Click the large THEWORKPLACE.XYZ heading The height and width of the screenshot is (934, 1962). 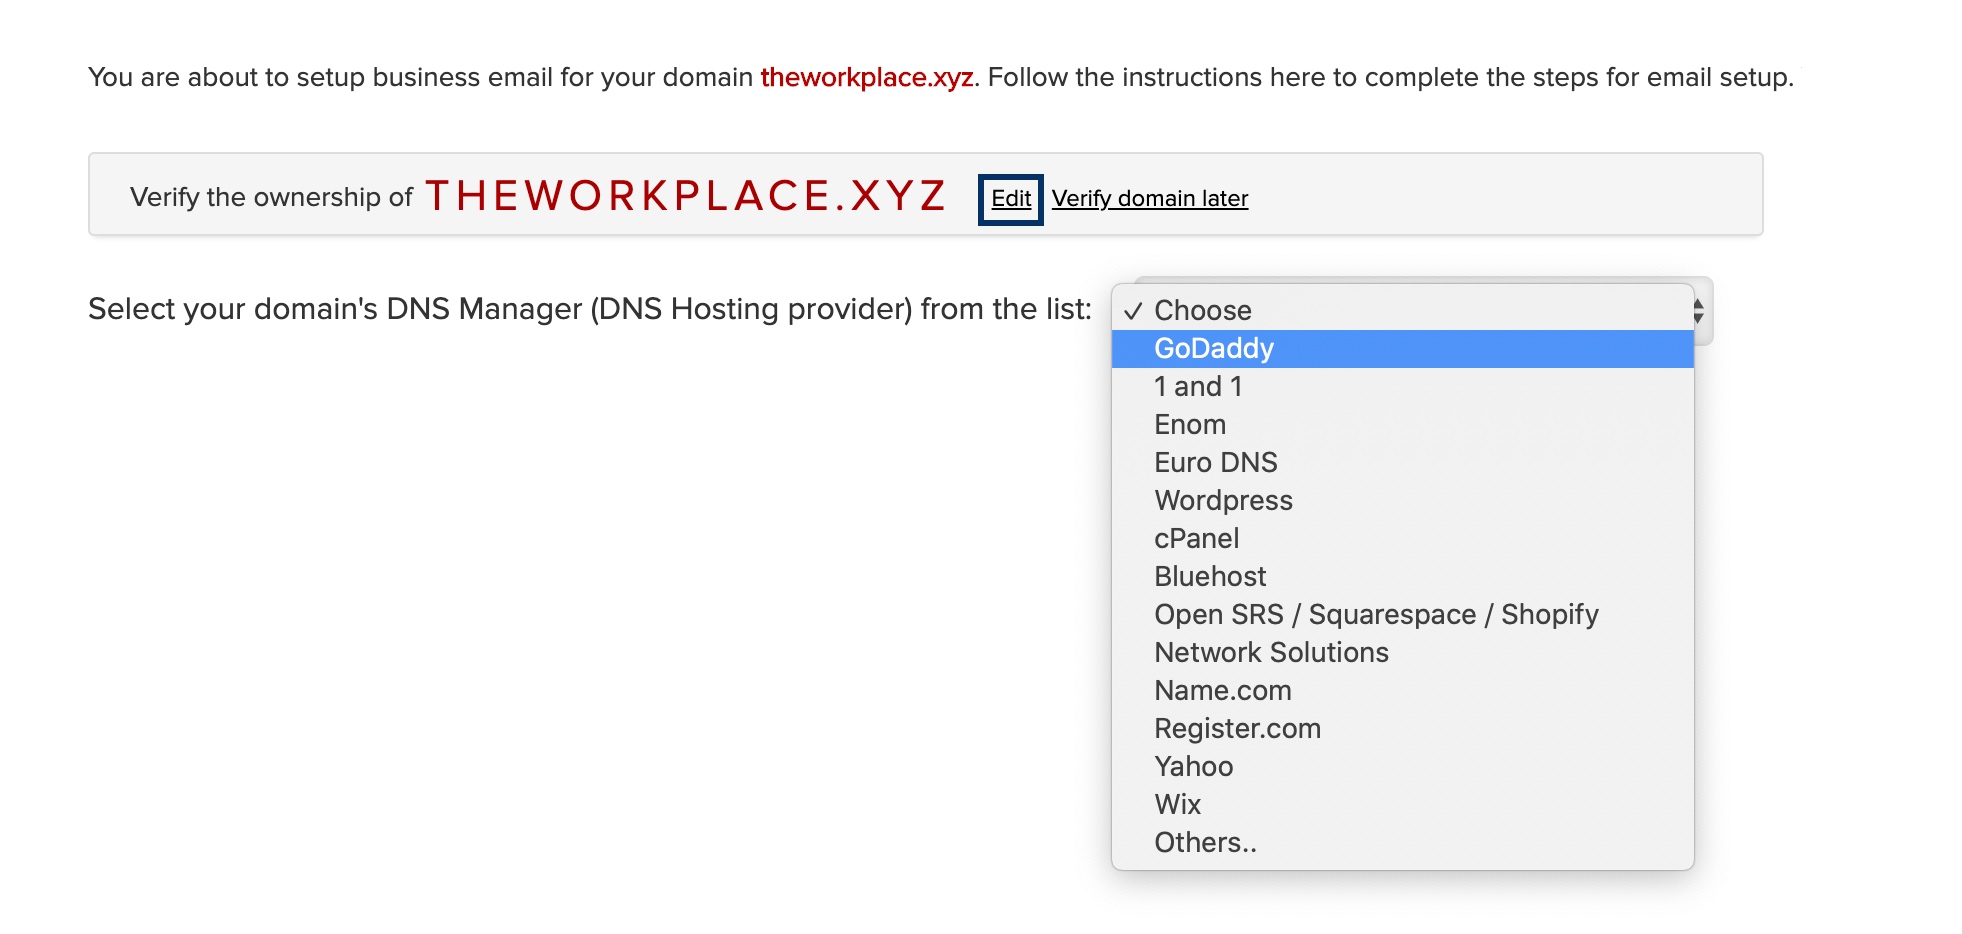click(686, 195)
